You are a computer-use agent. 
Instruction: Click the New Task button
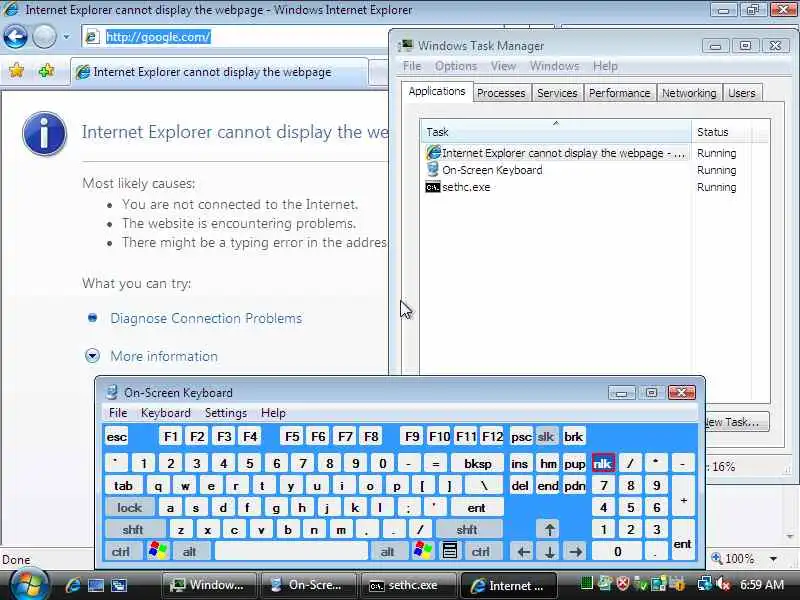pos(737,422)
